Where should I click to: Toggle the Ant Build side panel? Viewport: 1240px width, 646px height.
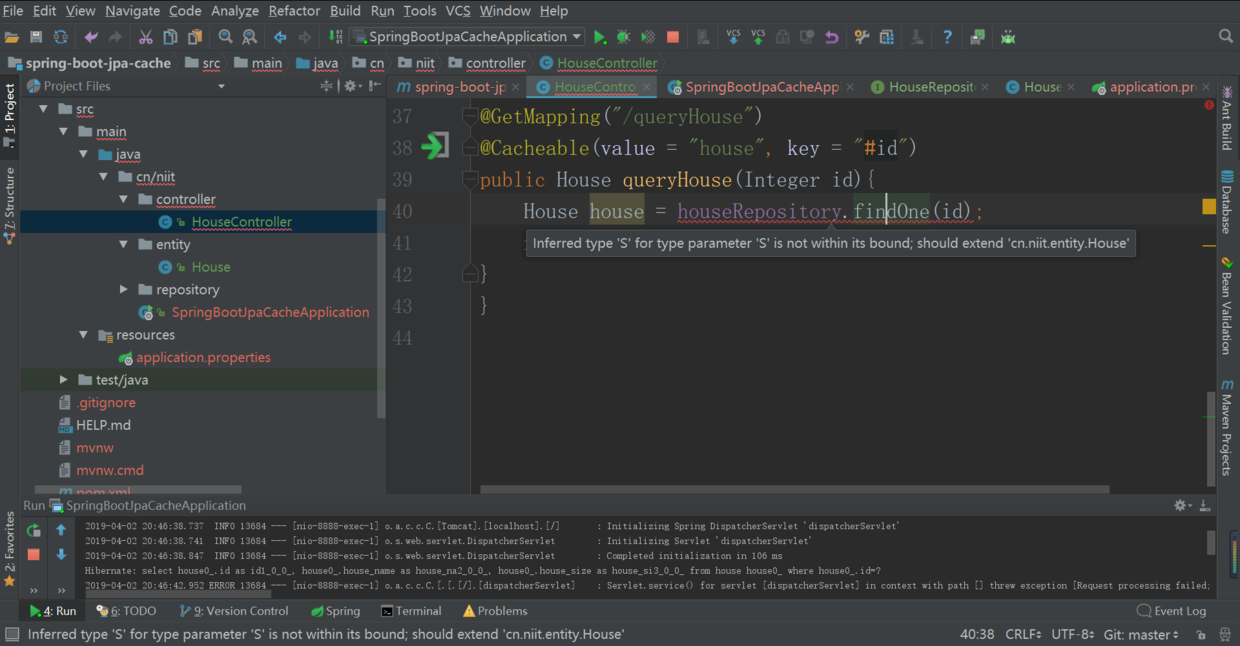[1227, 117]
